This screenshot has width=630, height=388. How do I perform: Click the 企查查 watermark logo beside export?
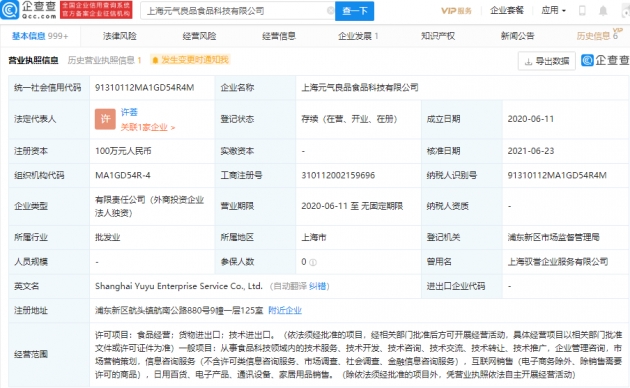click(x=605, y=60)
